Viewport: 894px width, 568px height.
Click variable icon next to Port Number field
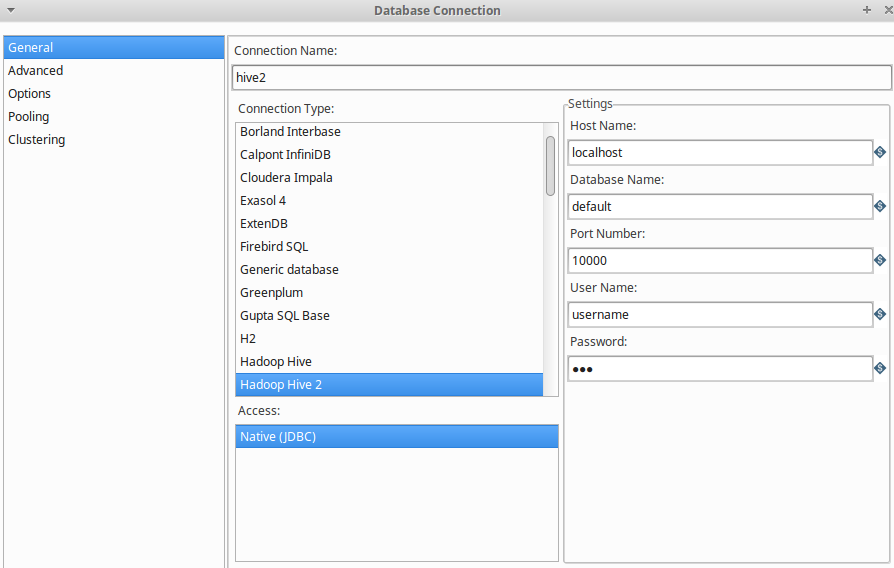[x=880, y=260]
